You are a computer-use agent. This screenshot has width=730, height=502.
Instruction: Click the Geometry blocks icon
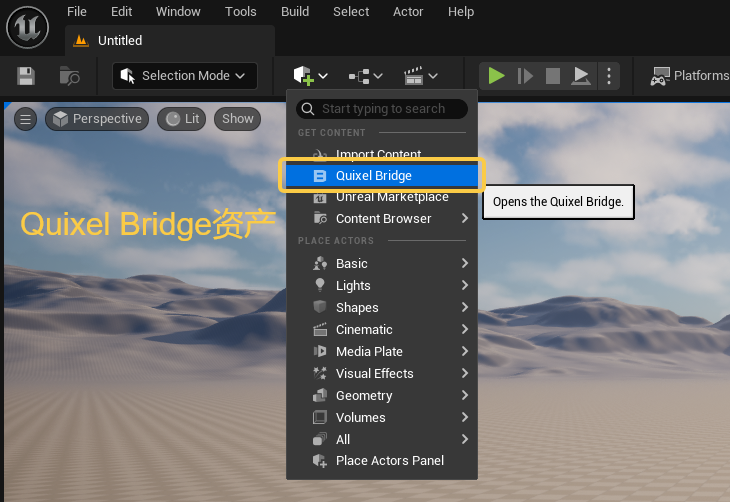(x=320, y=395)
